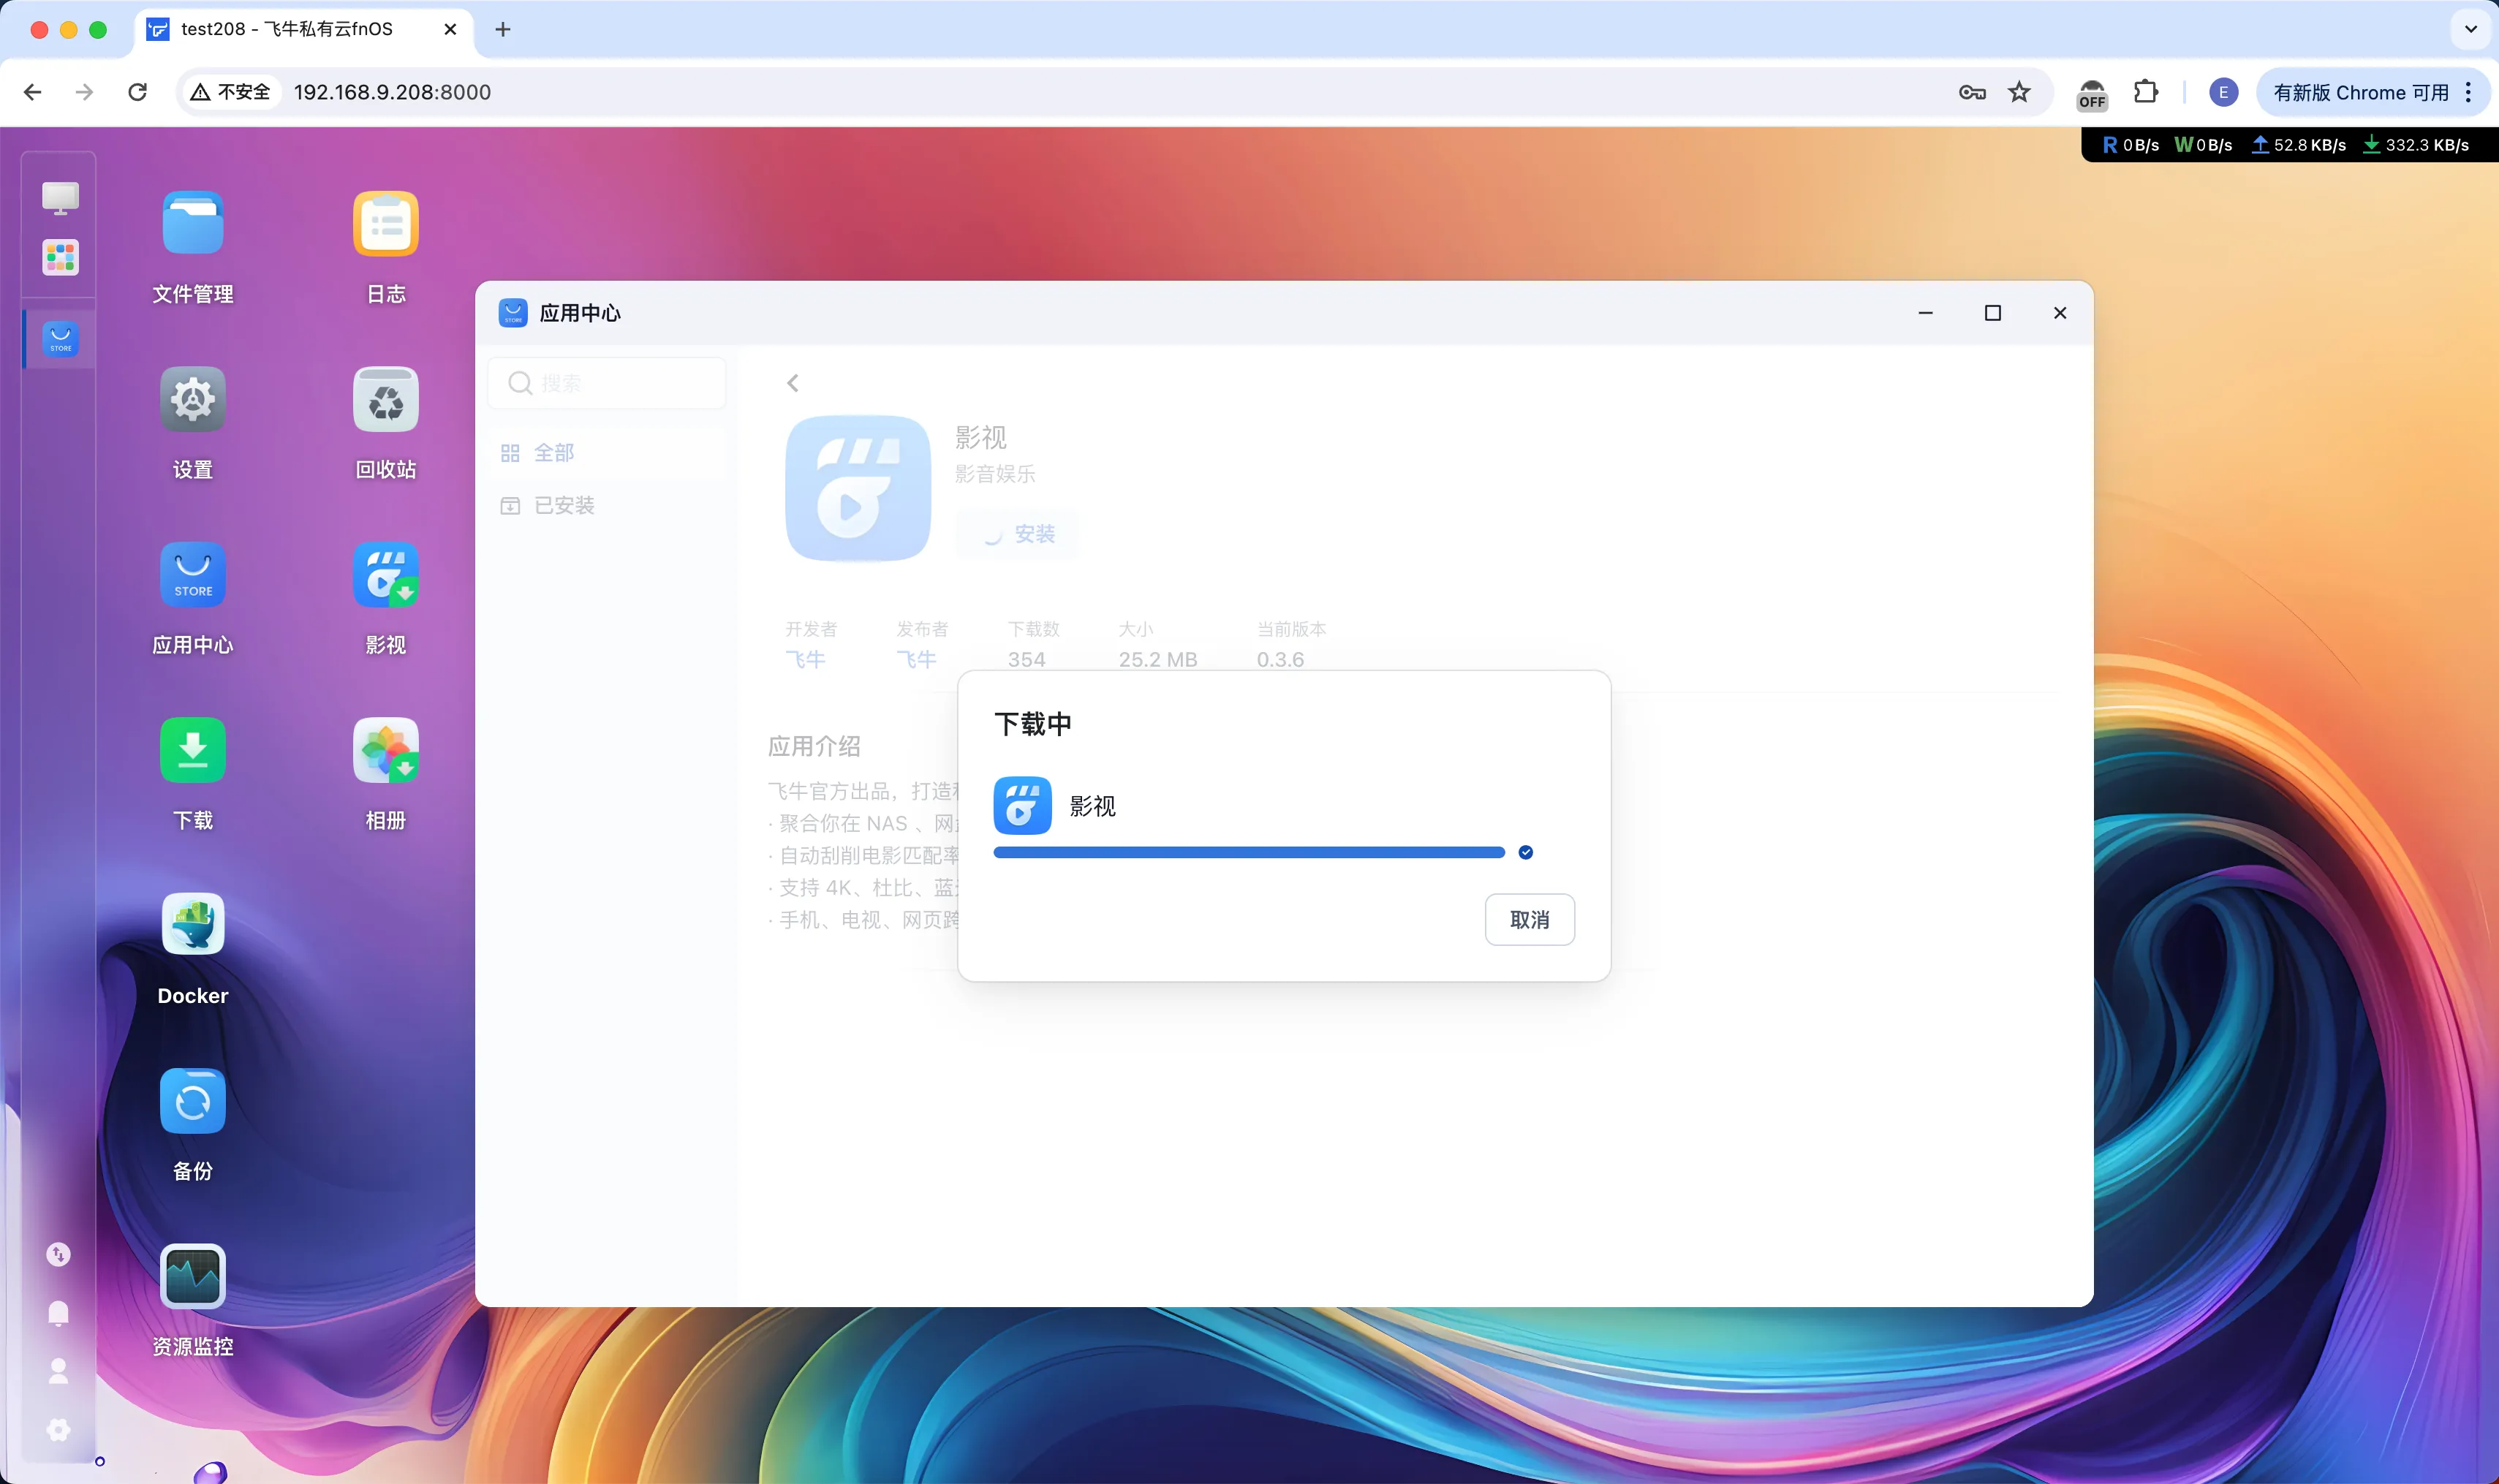
Task: Open the 文件管理 file manager desktop icon
Action: [192, 223]
